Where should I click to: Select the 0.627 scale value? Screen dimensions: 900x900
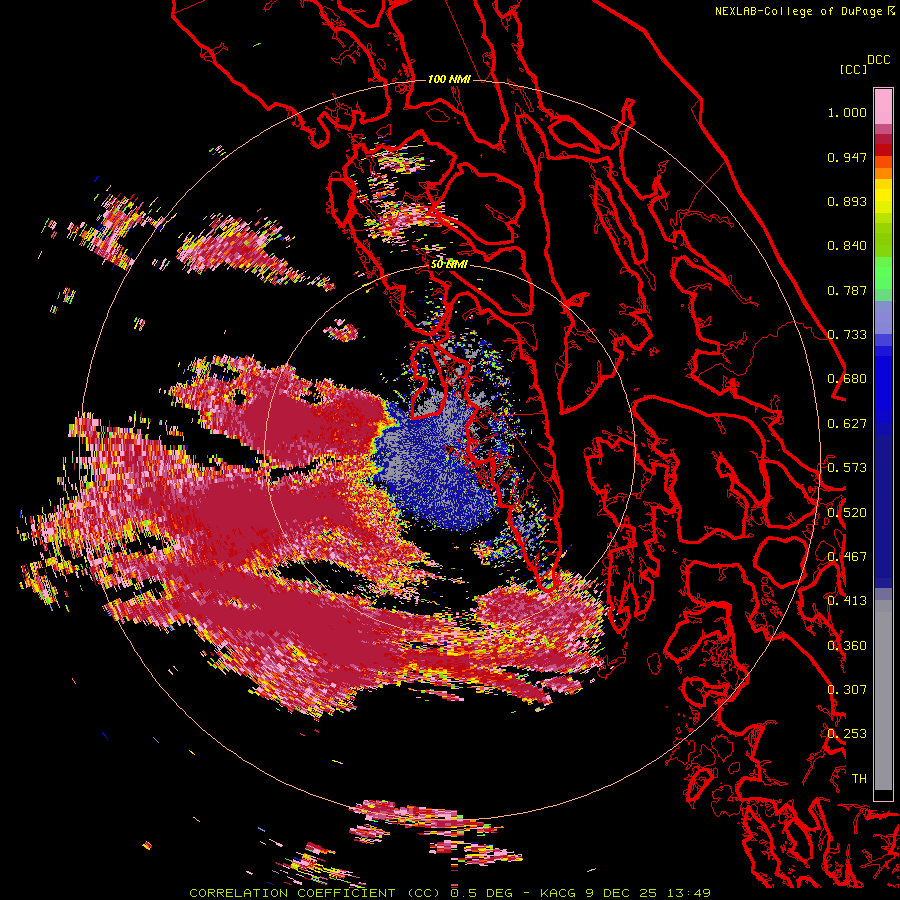click(x=847, y=424)
